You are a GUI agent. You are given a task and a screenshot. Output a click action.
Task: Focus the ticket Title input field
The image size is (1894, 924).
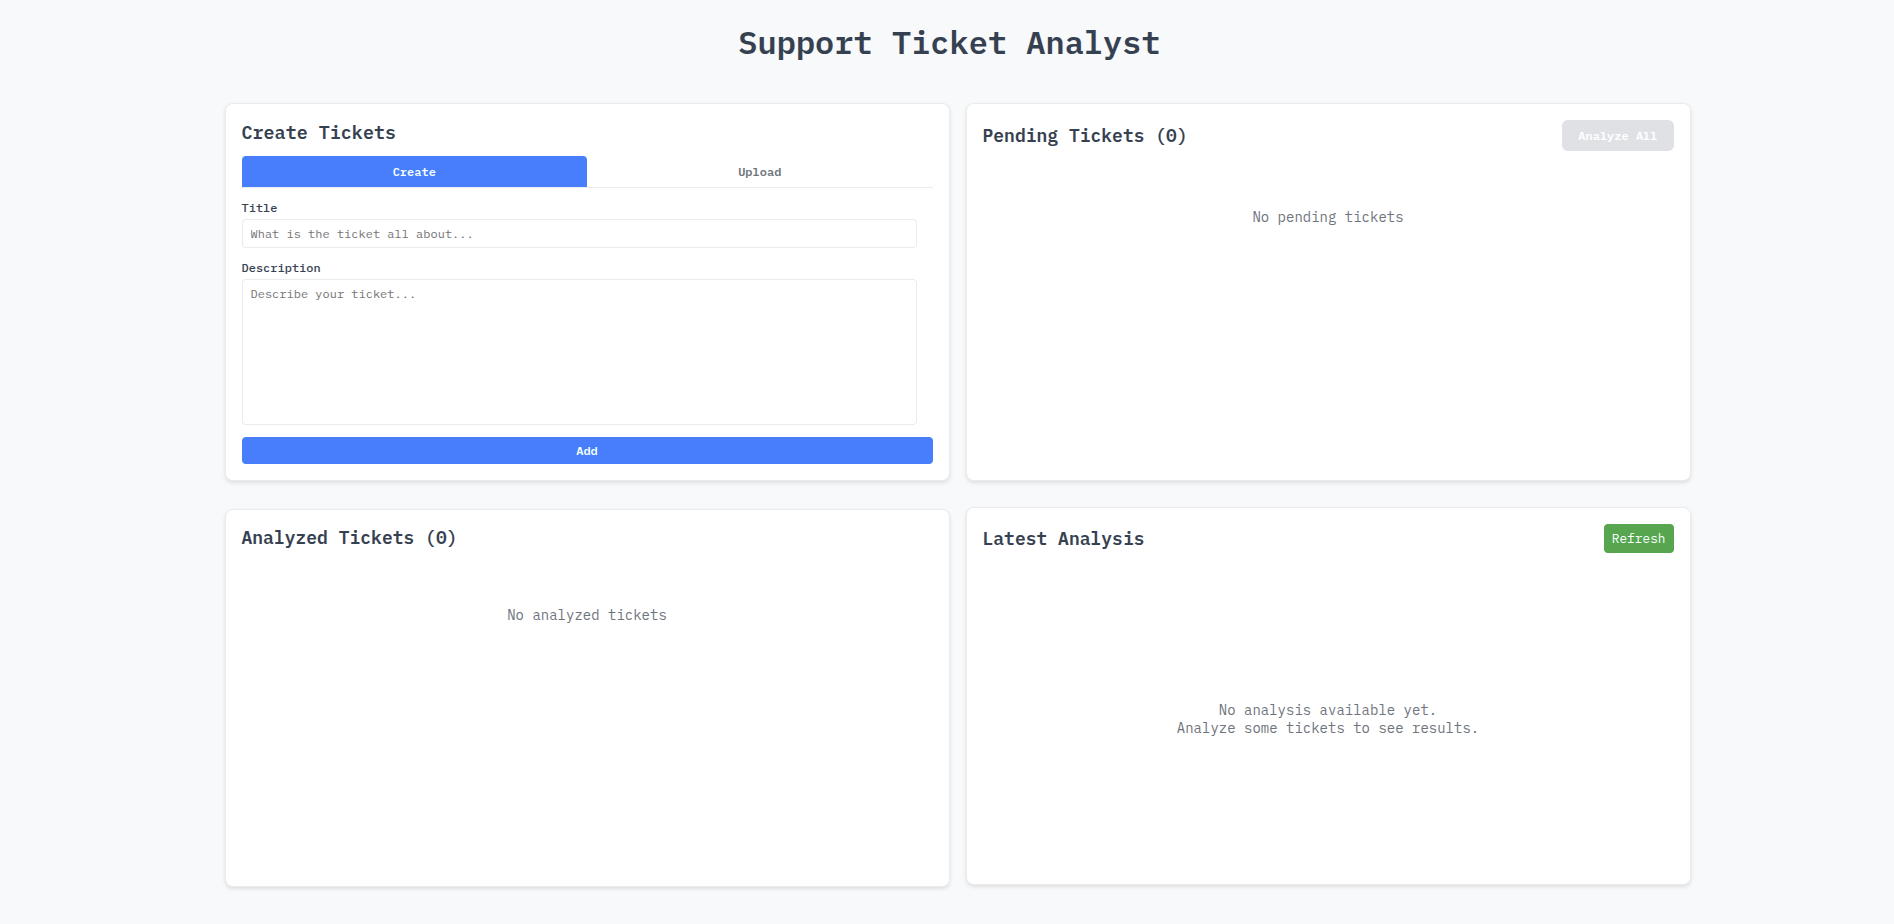579,234
